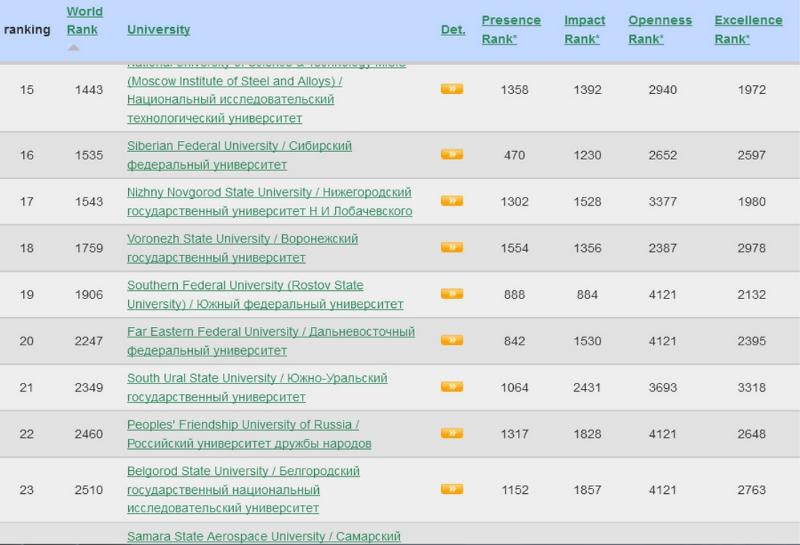Click details arrow for Belgorod State University
Screen dimensions: 800x545
pyautogui.click(x=452, y=489)
